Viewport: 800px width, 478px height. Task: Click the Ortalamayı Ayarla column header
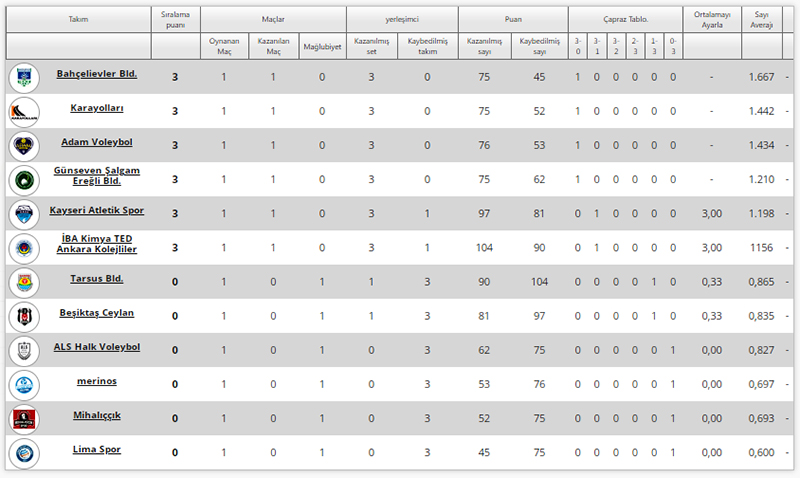click(711, 20)
